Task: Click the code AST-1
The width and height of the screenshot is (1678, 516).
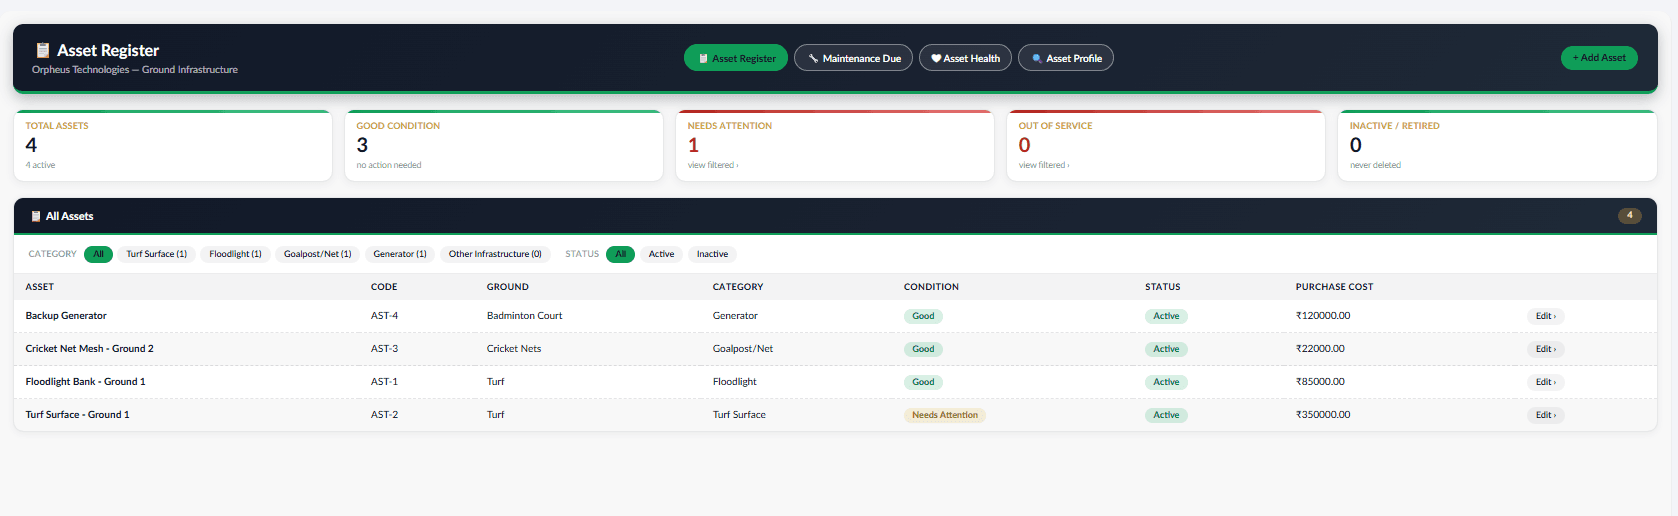Action: (x=384, y=382)
